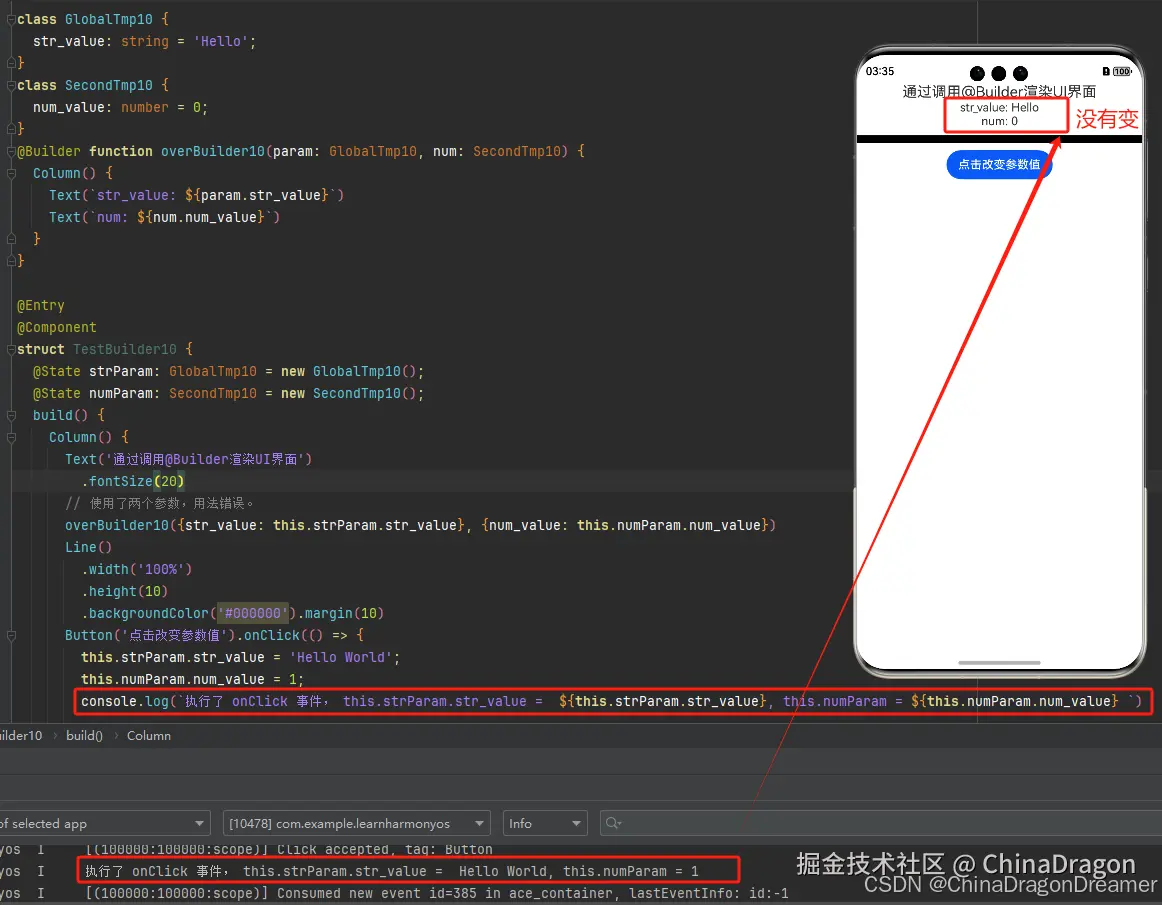
Task: Click 'this.numParam.num_value = 1' line
Action: [x=192, y=679]
